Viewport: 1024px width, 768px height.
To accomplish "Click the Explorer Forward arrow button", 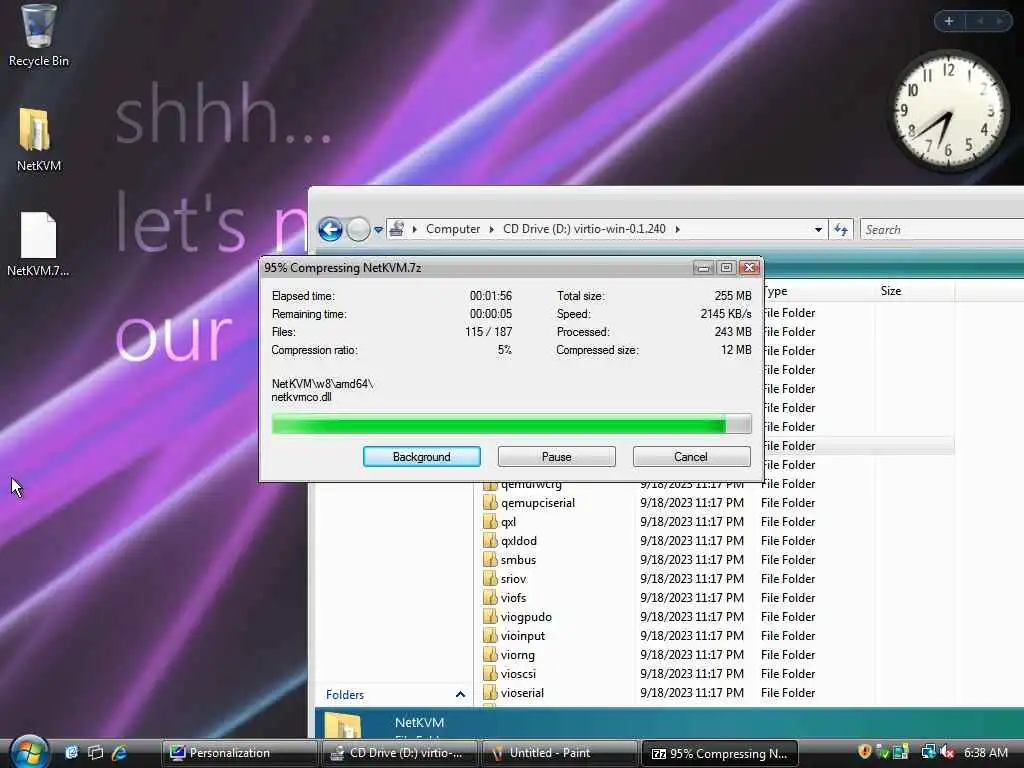I will [x=358, y=229].
